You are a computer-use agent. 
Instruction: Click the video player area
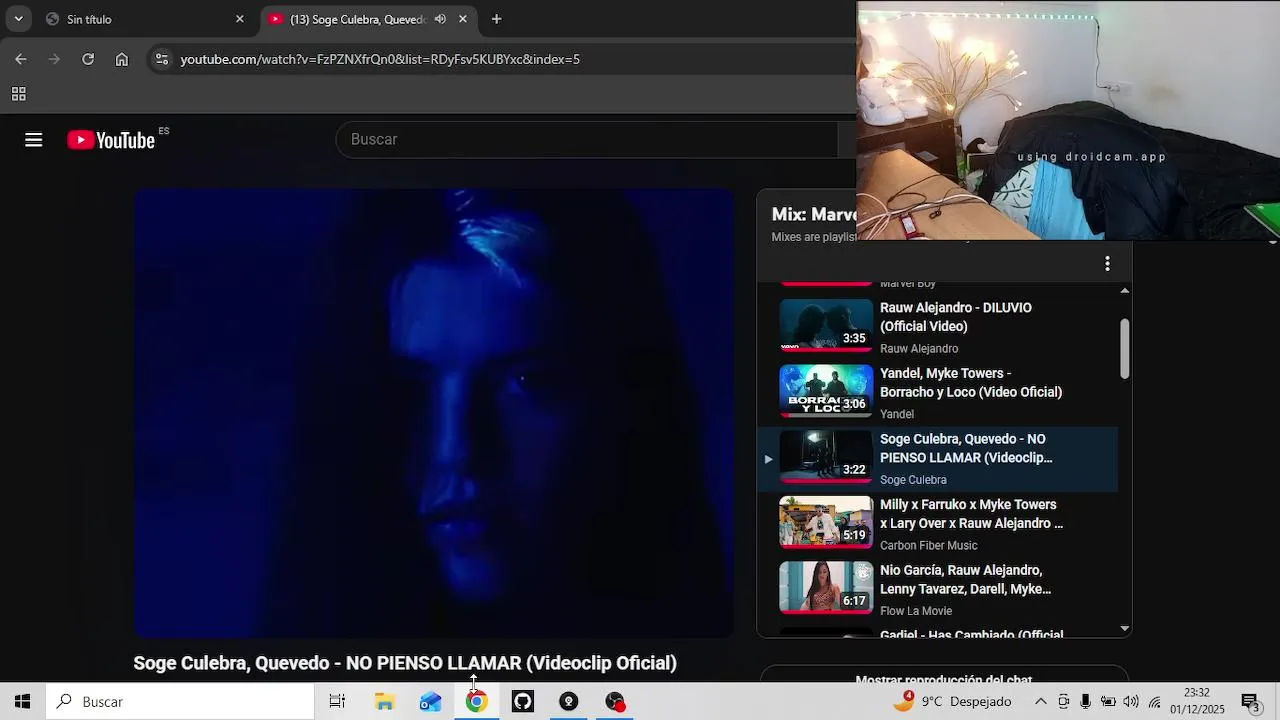[x=434, y=413]
